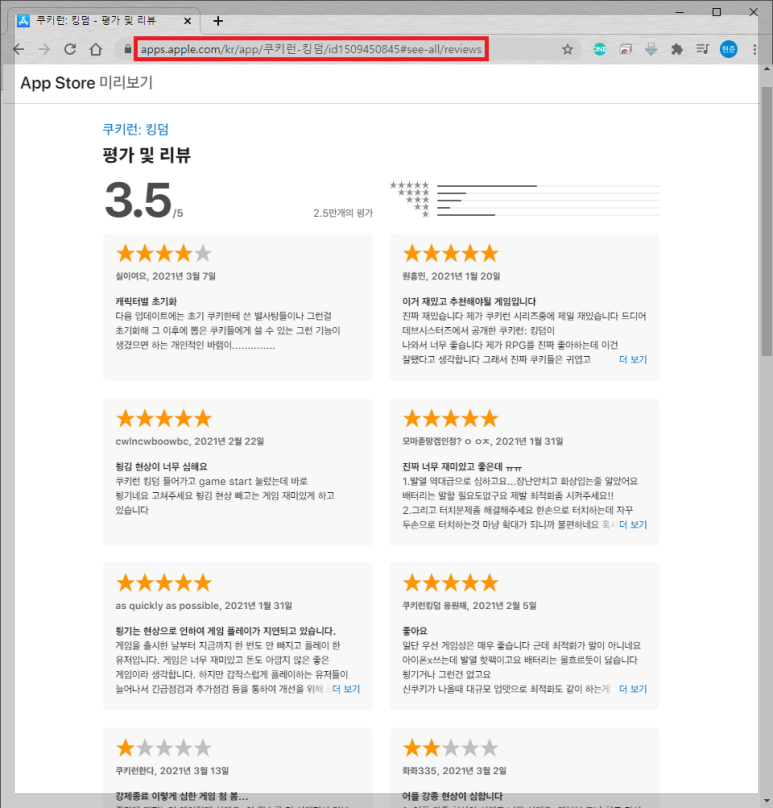Go back to previous page
773x808 pixels.
19,49
